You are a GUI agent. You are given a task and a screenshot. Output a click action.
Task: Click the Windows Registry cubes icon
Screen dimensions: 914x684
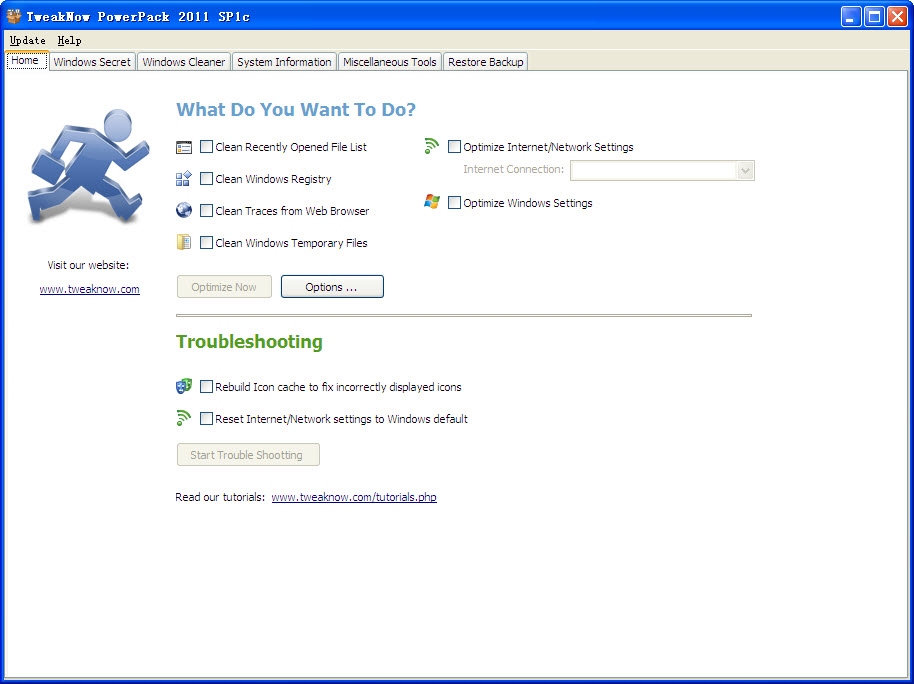pos(184,178)
